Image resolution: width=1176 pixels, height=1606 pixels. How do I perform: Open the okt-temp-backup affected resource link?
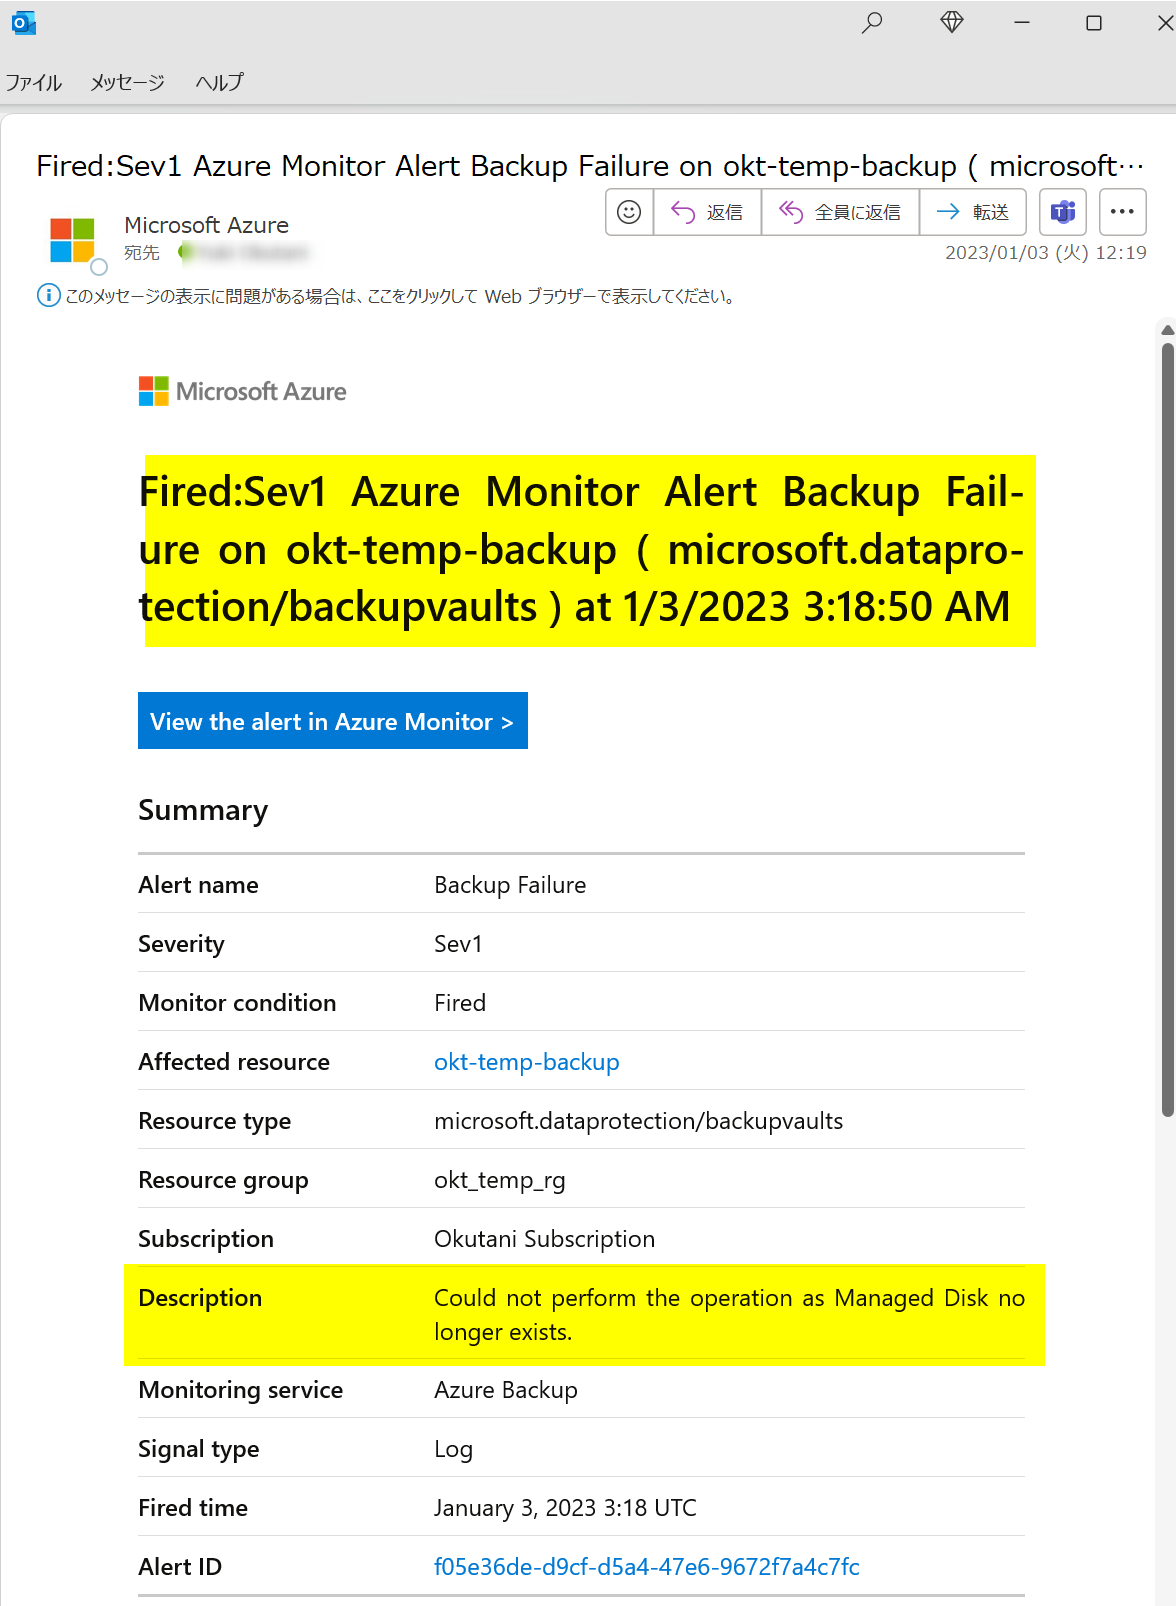point(527,1062)
